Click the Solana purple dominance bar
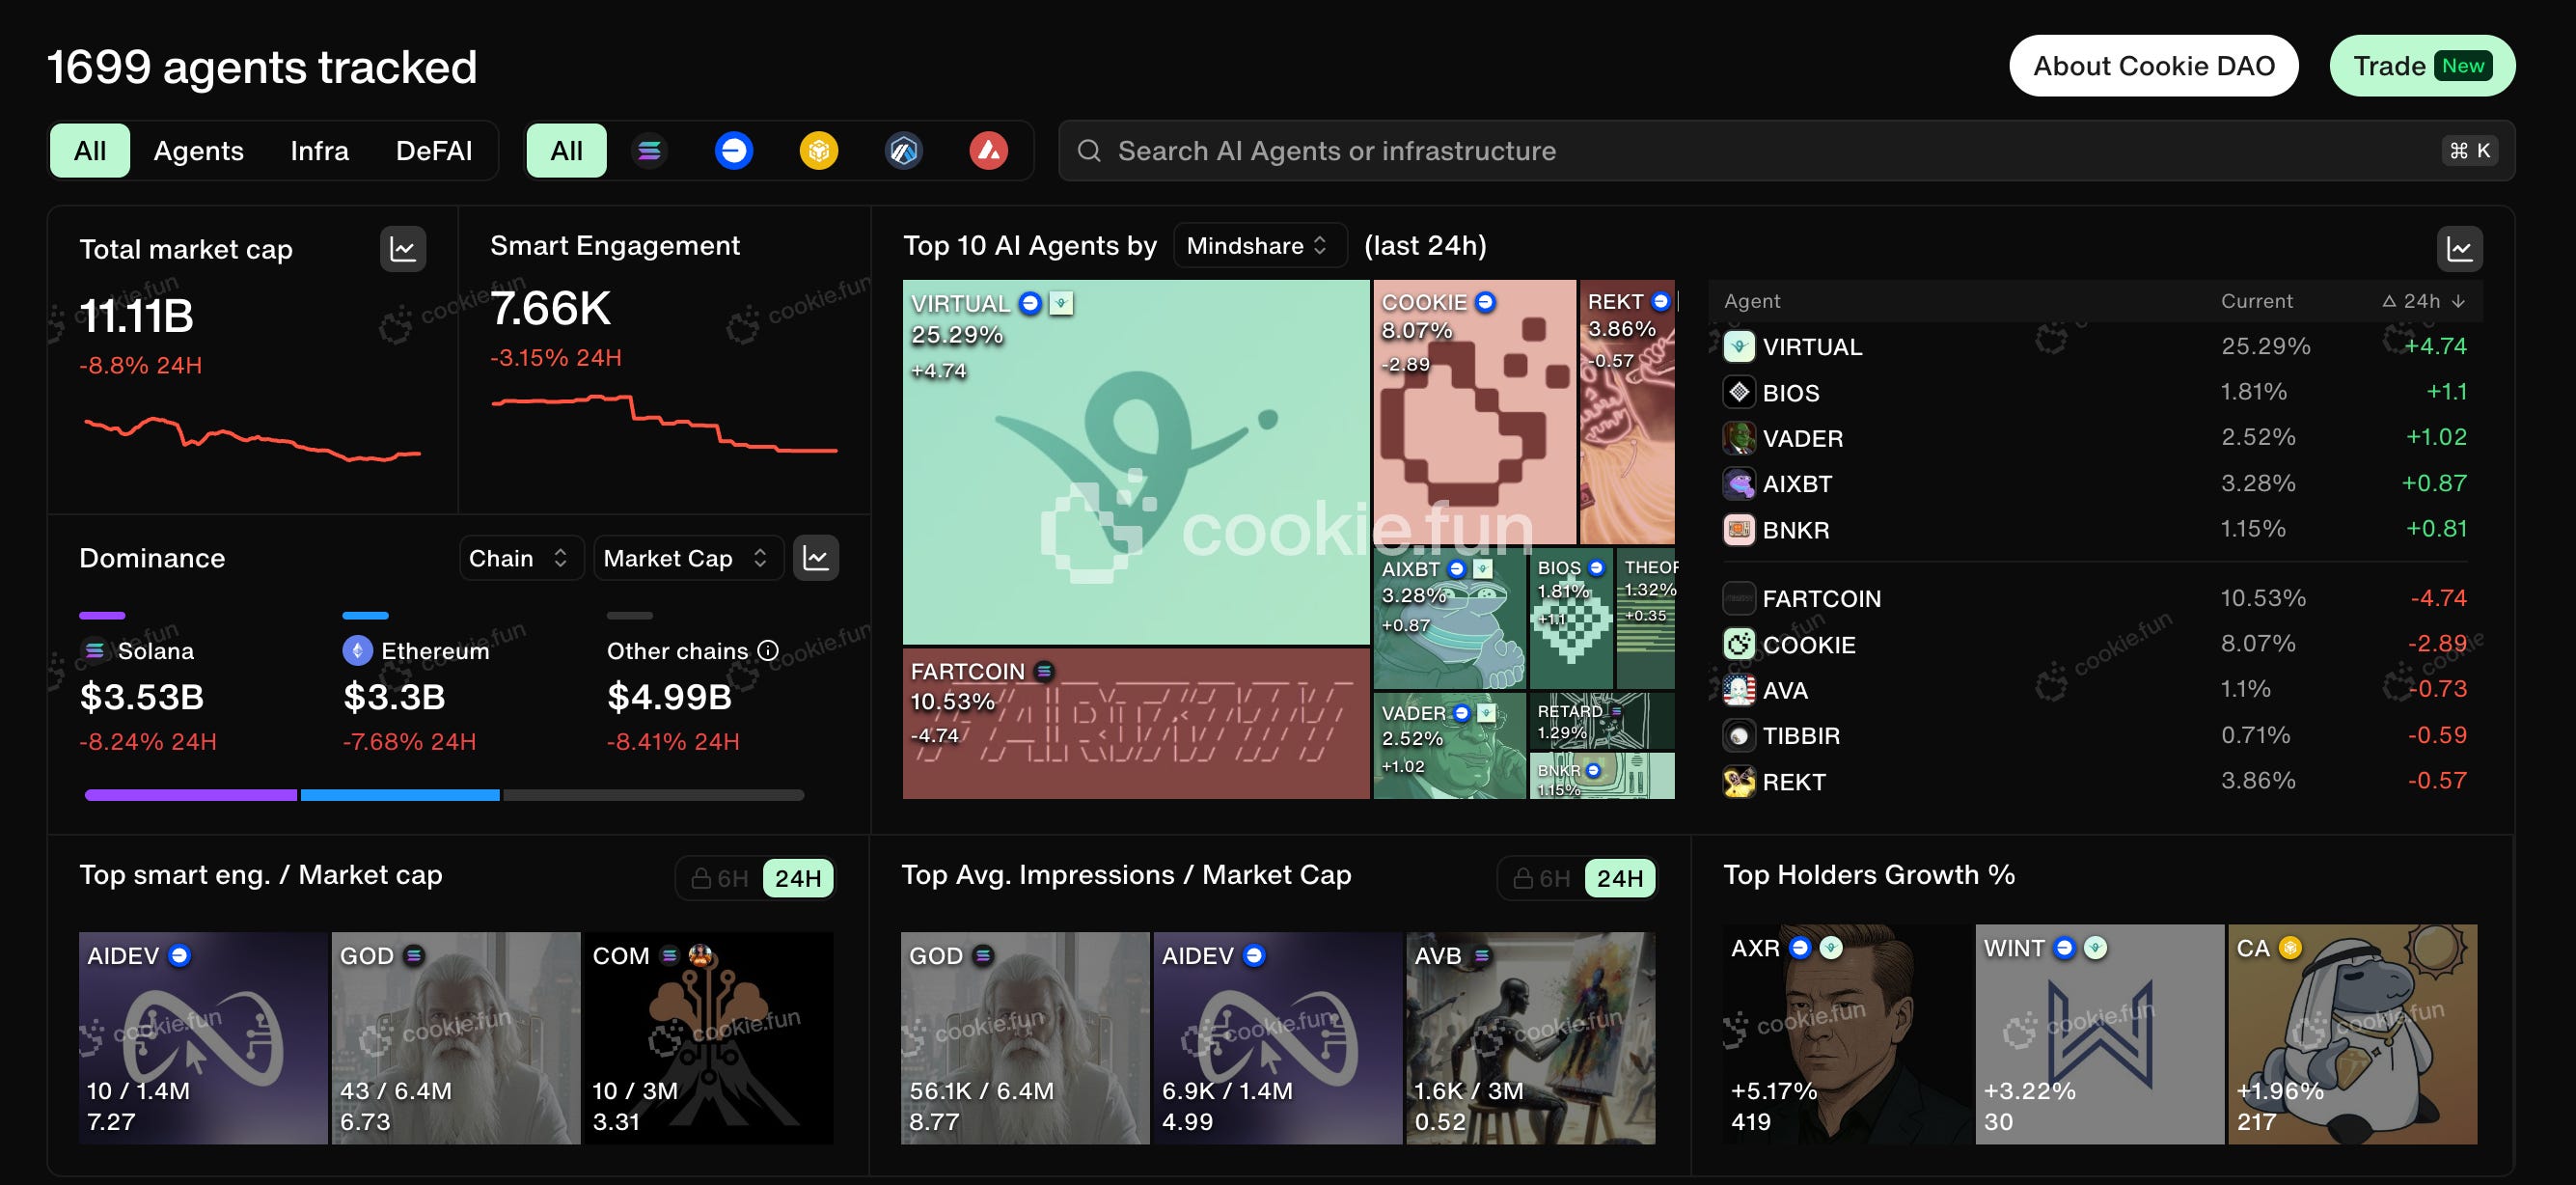Screen dimensions: 2576x1185 [x=190, y=795]
